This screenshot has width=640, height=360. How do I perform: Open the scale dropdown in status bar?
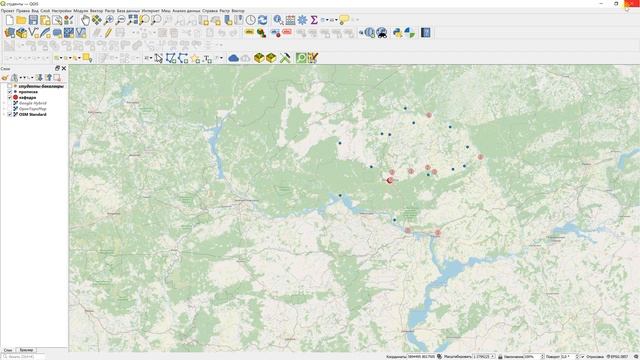[x=493, y=356]
